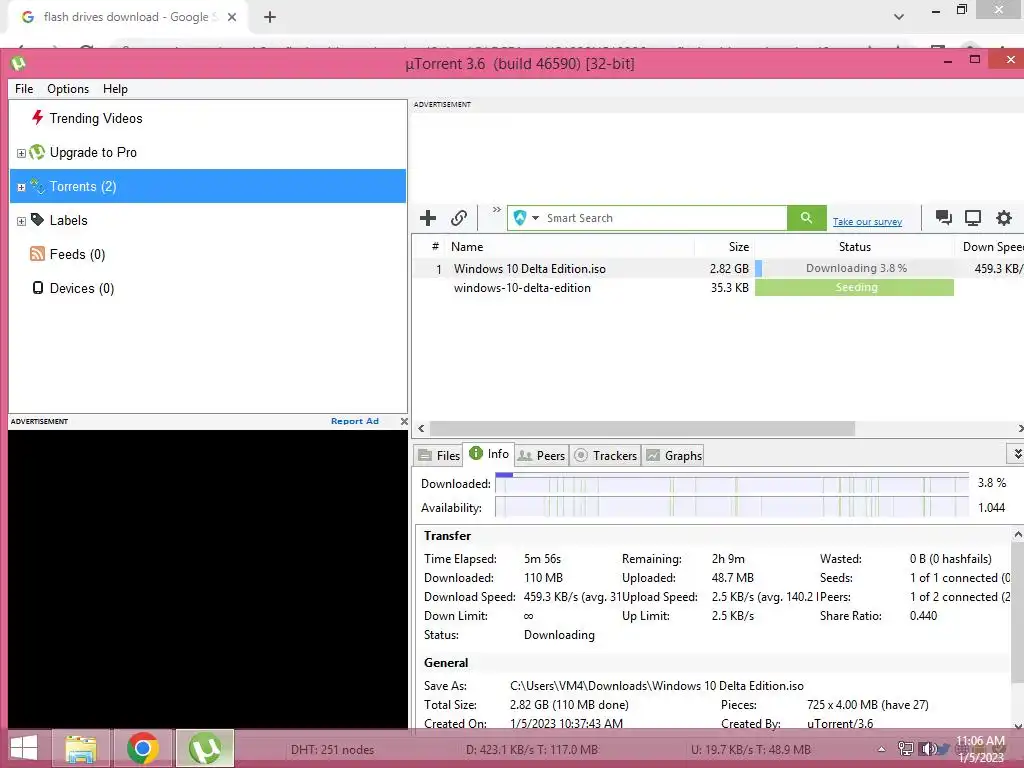Viewport: 1024px width, 768px height.
Task: Click the download speed status bar entry
Action: (532, 750)
